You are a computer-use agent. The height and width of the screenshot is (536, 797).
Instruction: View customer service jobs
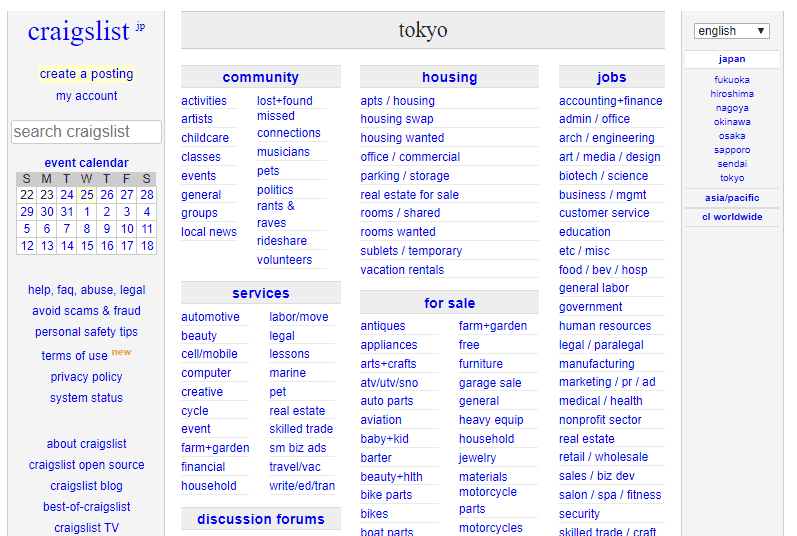point(604,213)
